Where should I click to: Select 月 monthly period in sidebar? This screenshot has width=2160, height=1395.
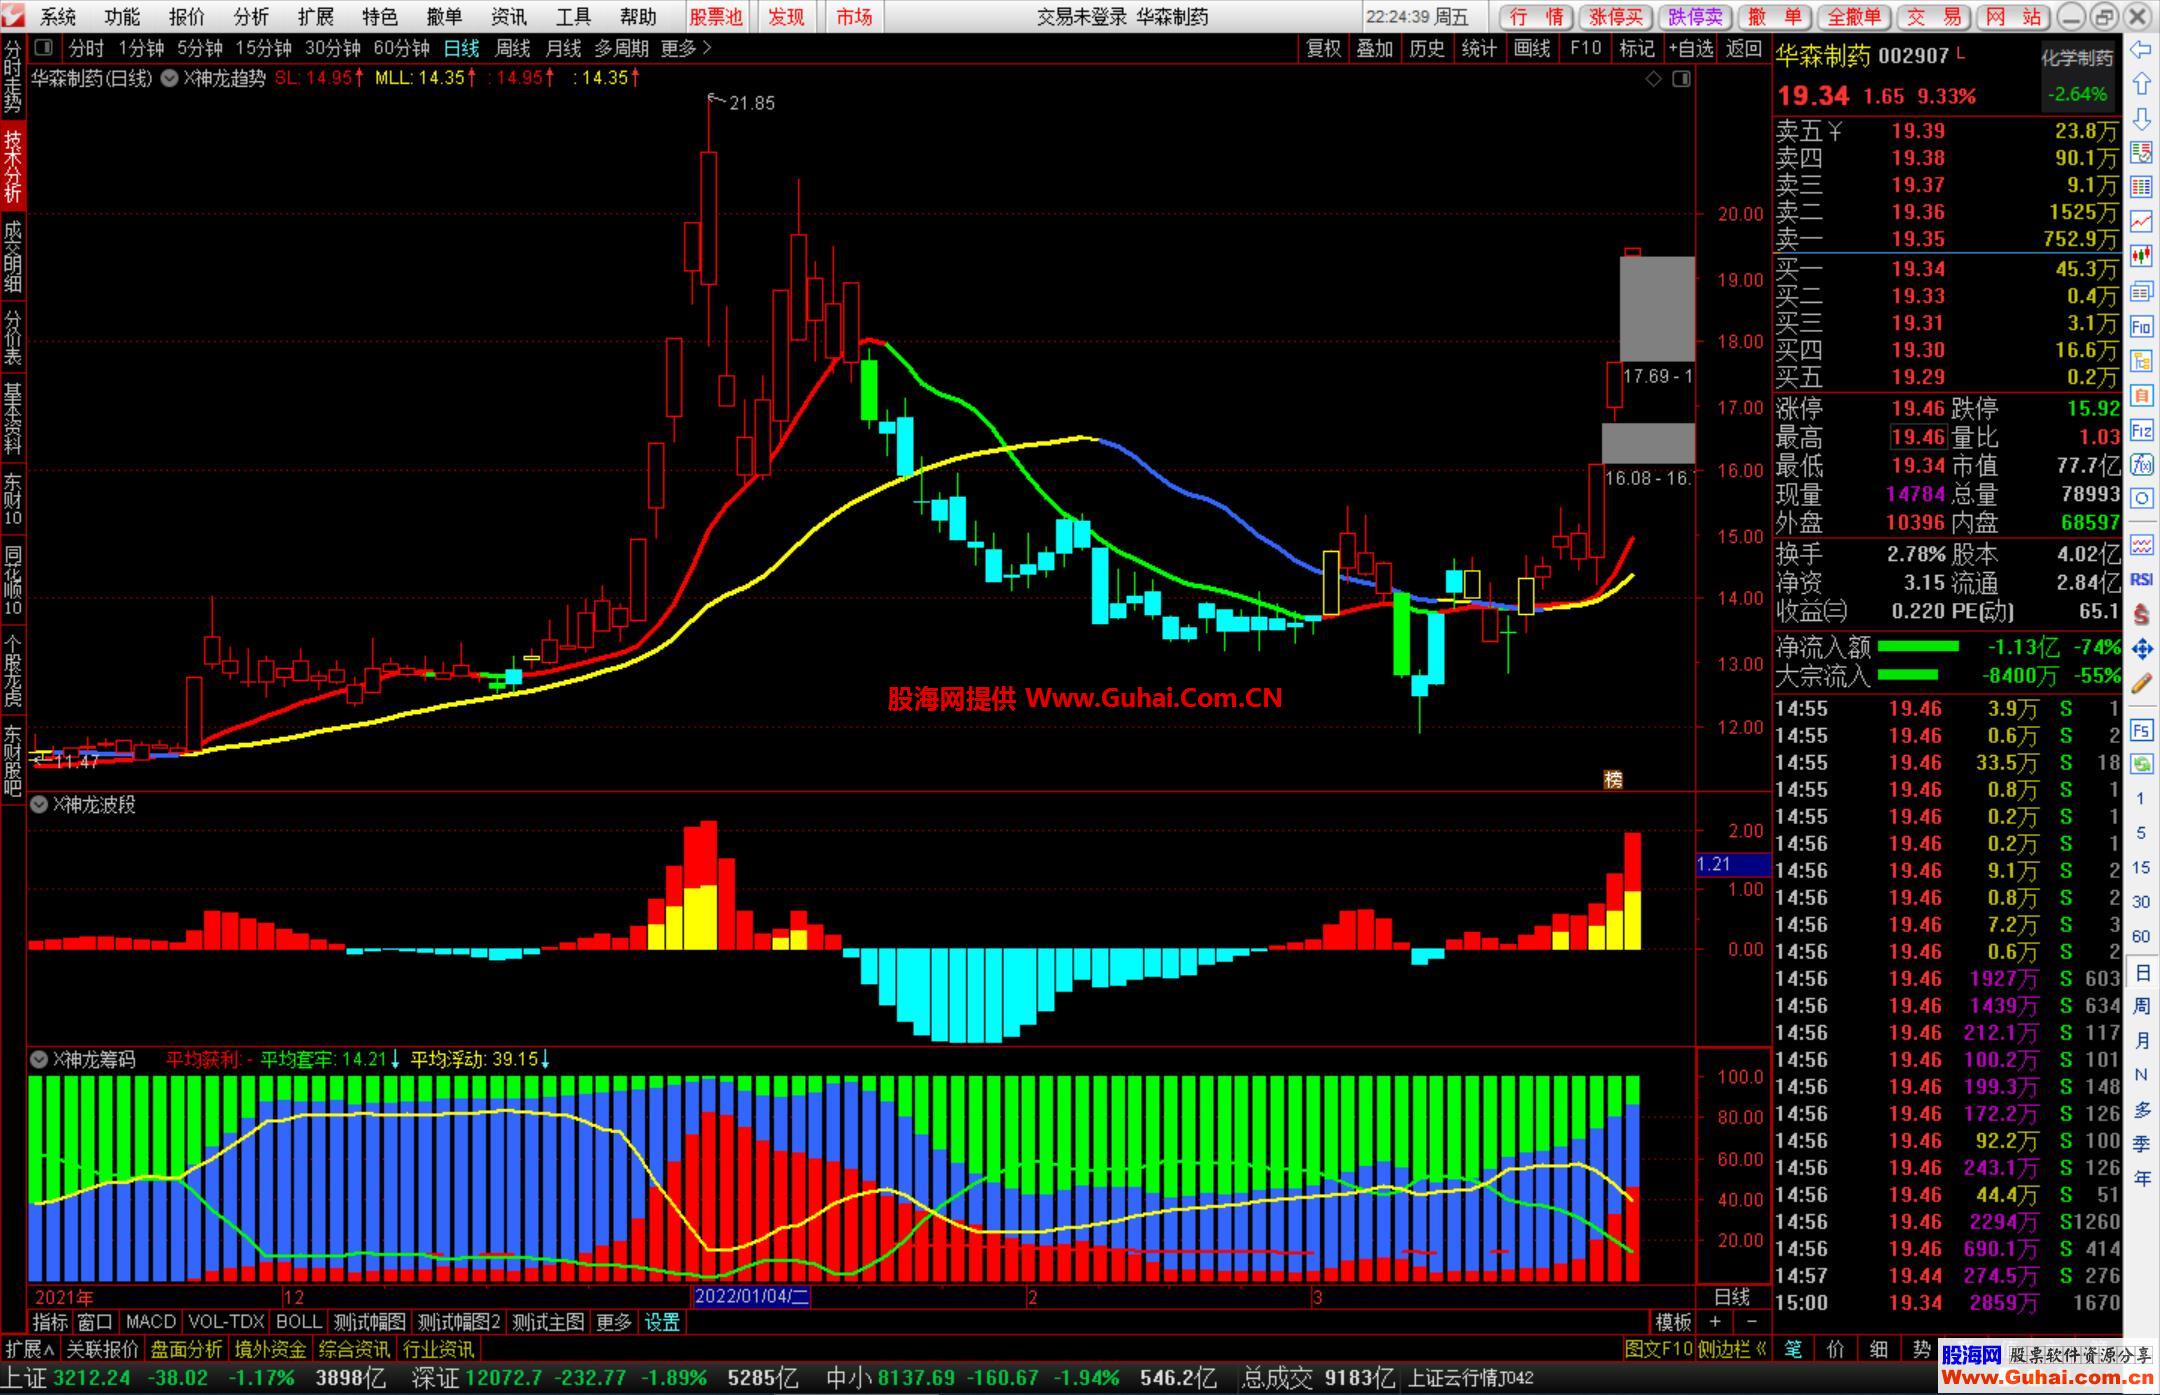pos(2141,1041)
